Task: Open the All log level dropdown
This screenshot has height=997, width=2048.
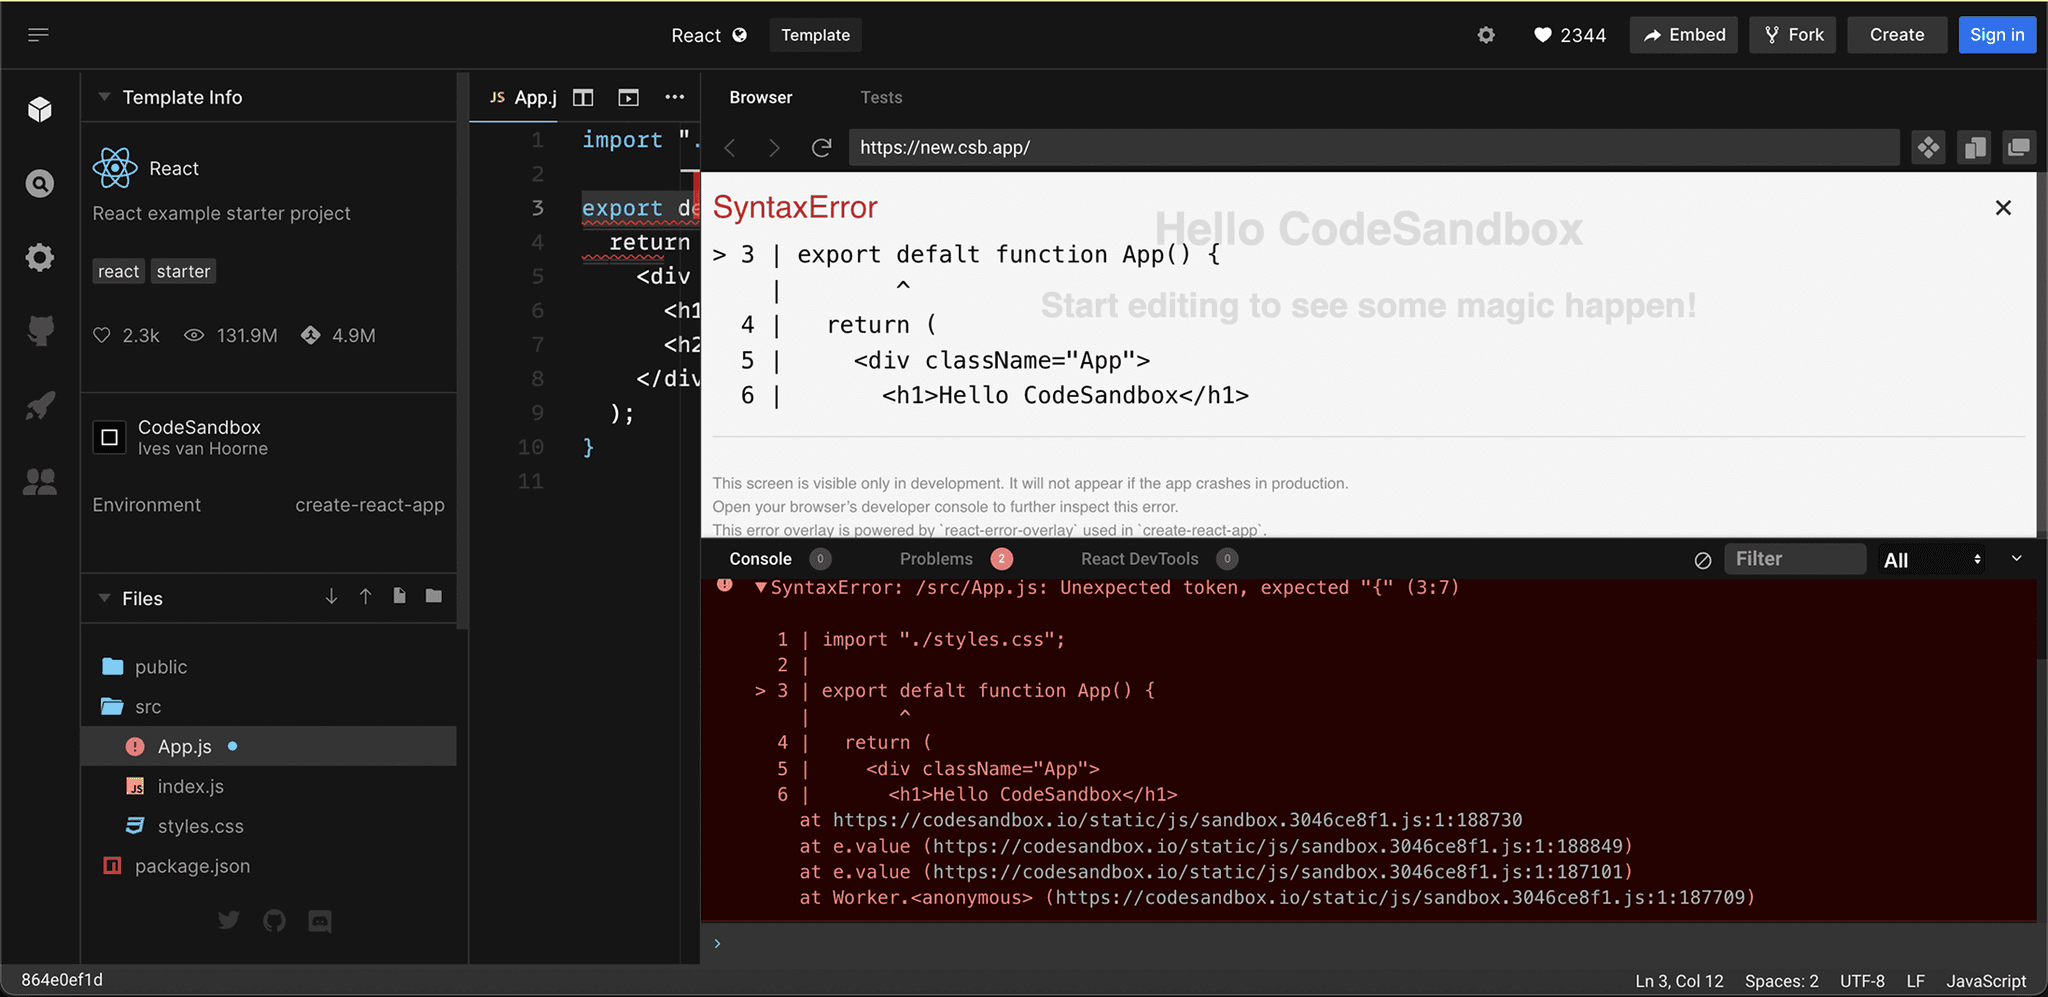Action: click(1933, 560)
